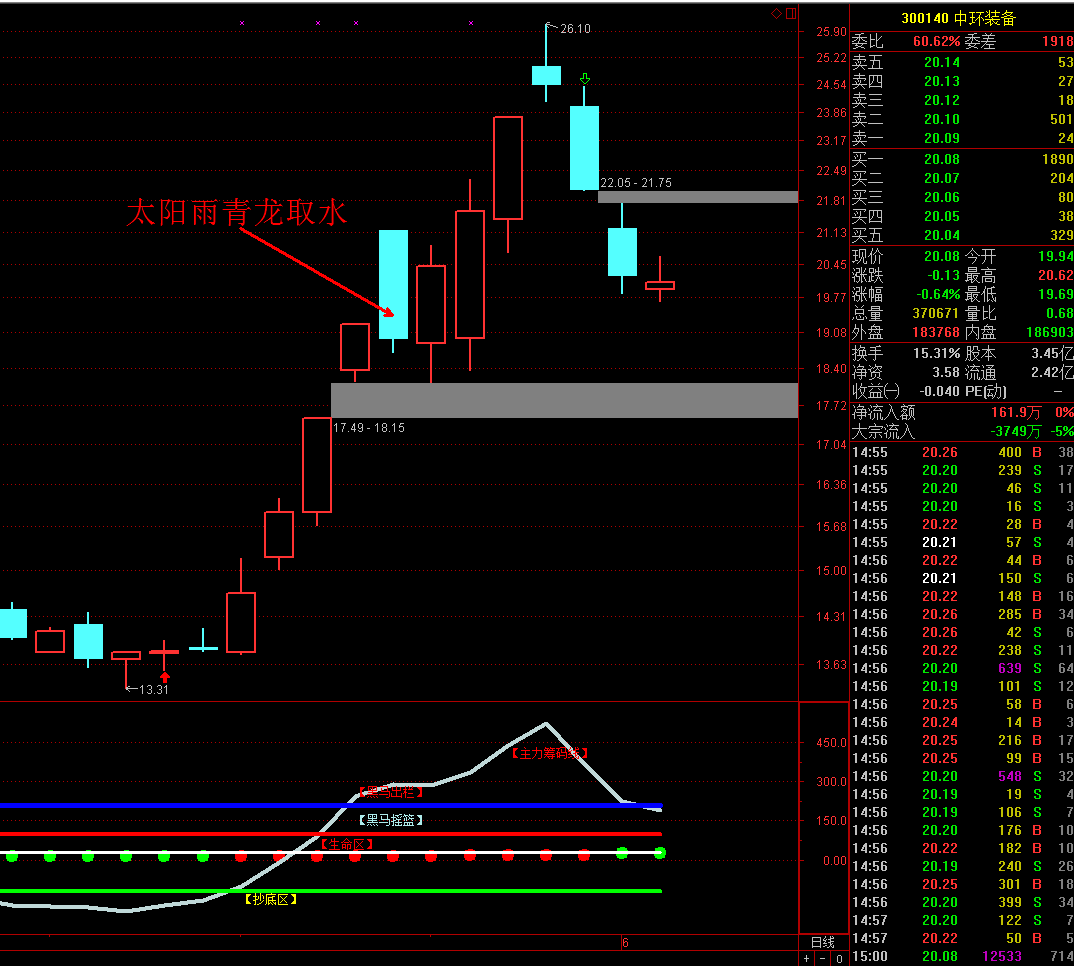Screen dimensions: 1074x966
Task: Click the red up arrow below the doji candle
Action: (x=165, y=677)
